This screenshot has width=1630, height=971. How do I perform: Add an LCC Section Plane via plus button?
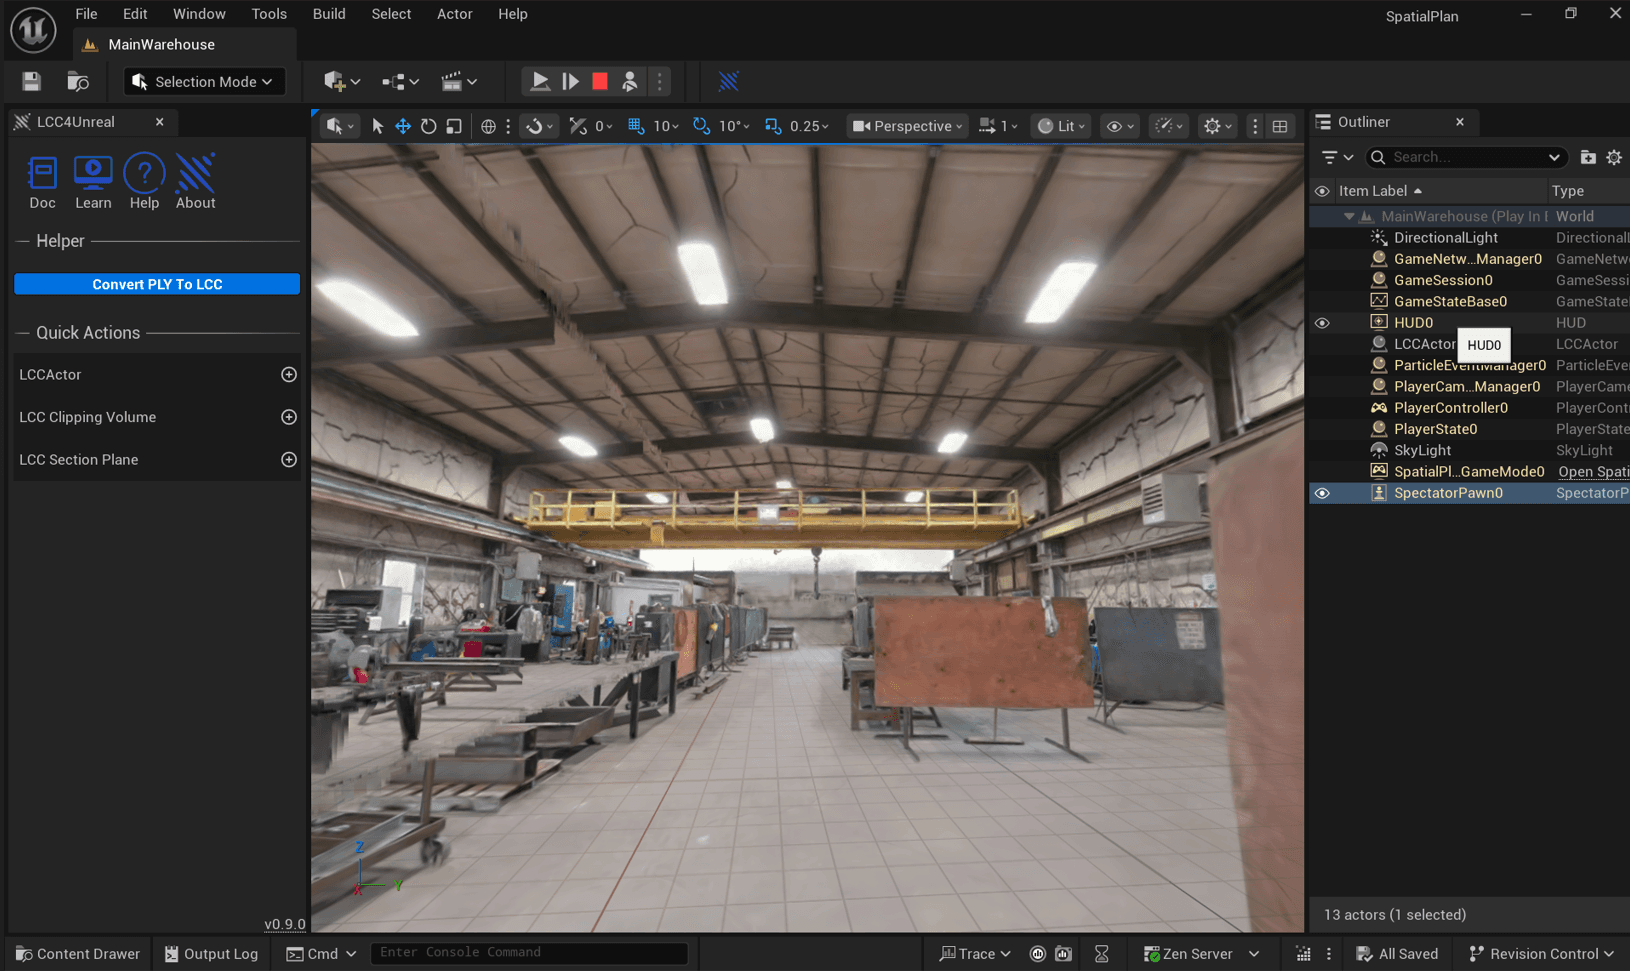click(x=289, y=459)
